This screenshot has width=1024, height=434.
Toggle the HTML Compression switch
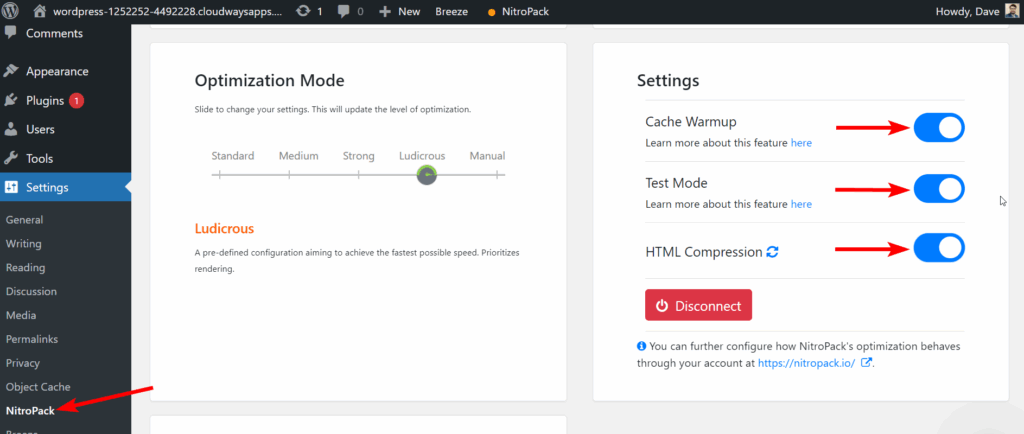[938, 248]
